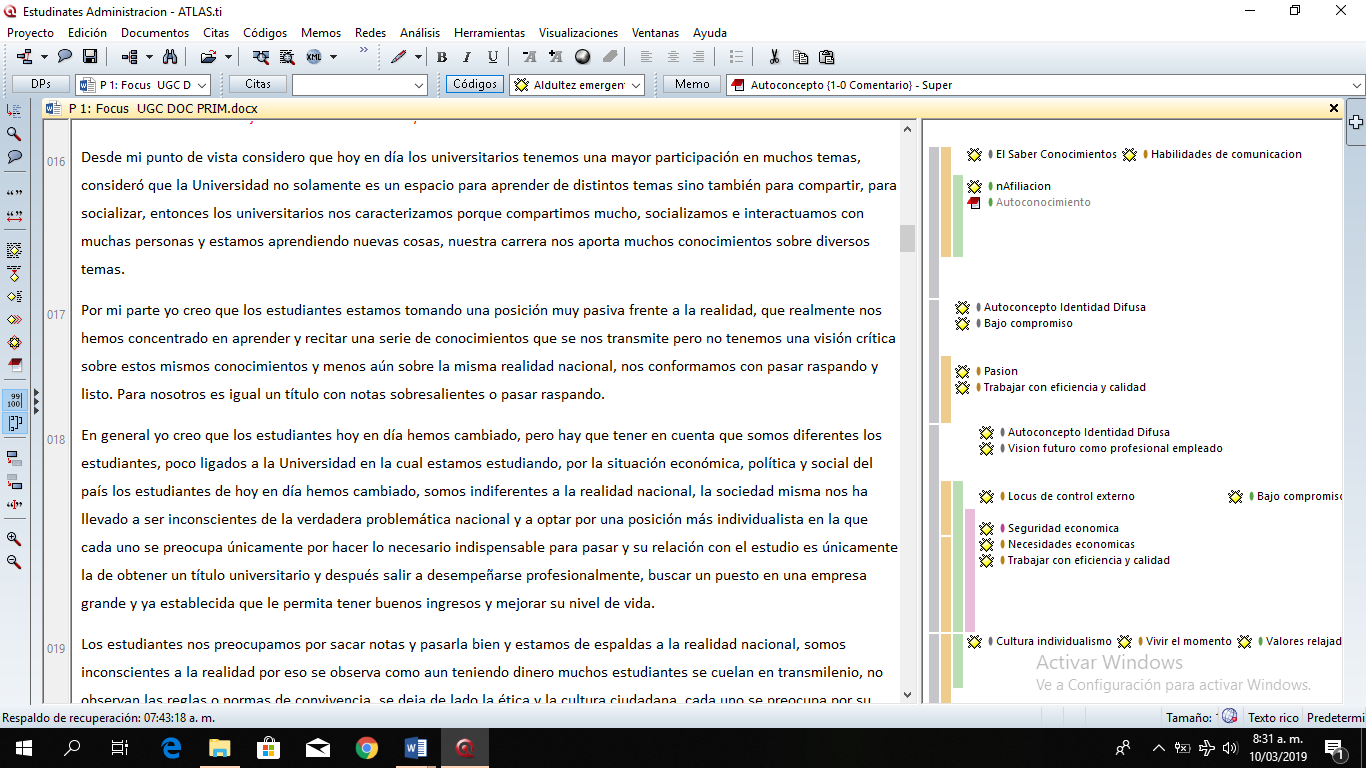Expand the Citas quotations dropdown
Viewport: 1366px width, 768px height.
pos(419,85)
